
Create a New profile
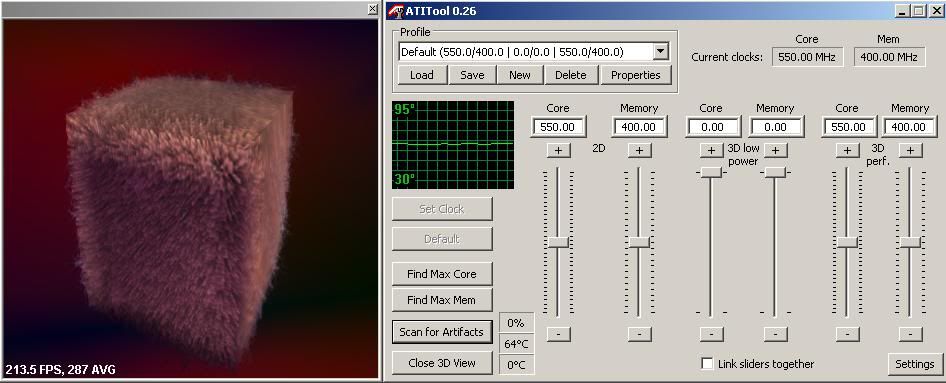[519, 75]
